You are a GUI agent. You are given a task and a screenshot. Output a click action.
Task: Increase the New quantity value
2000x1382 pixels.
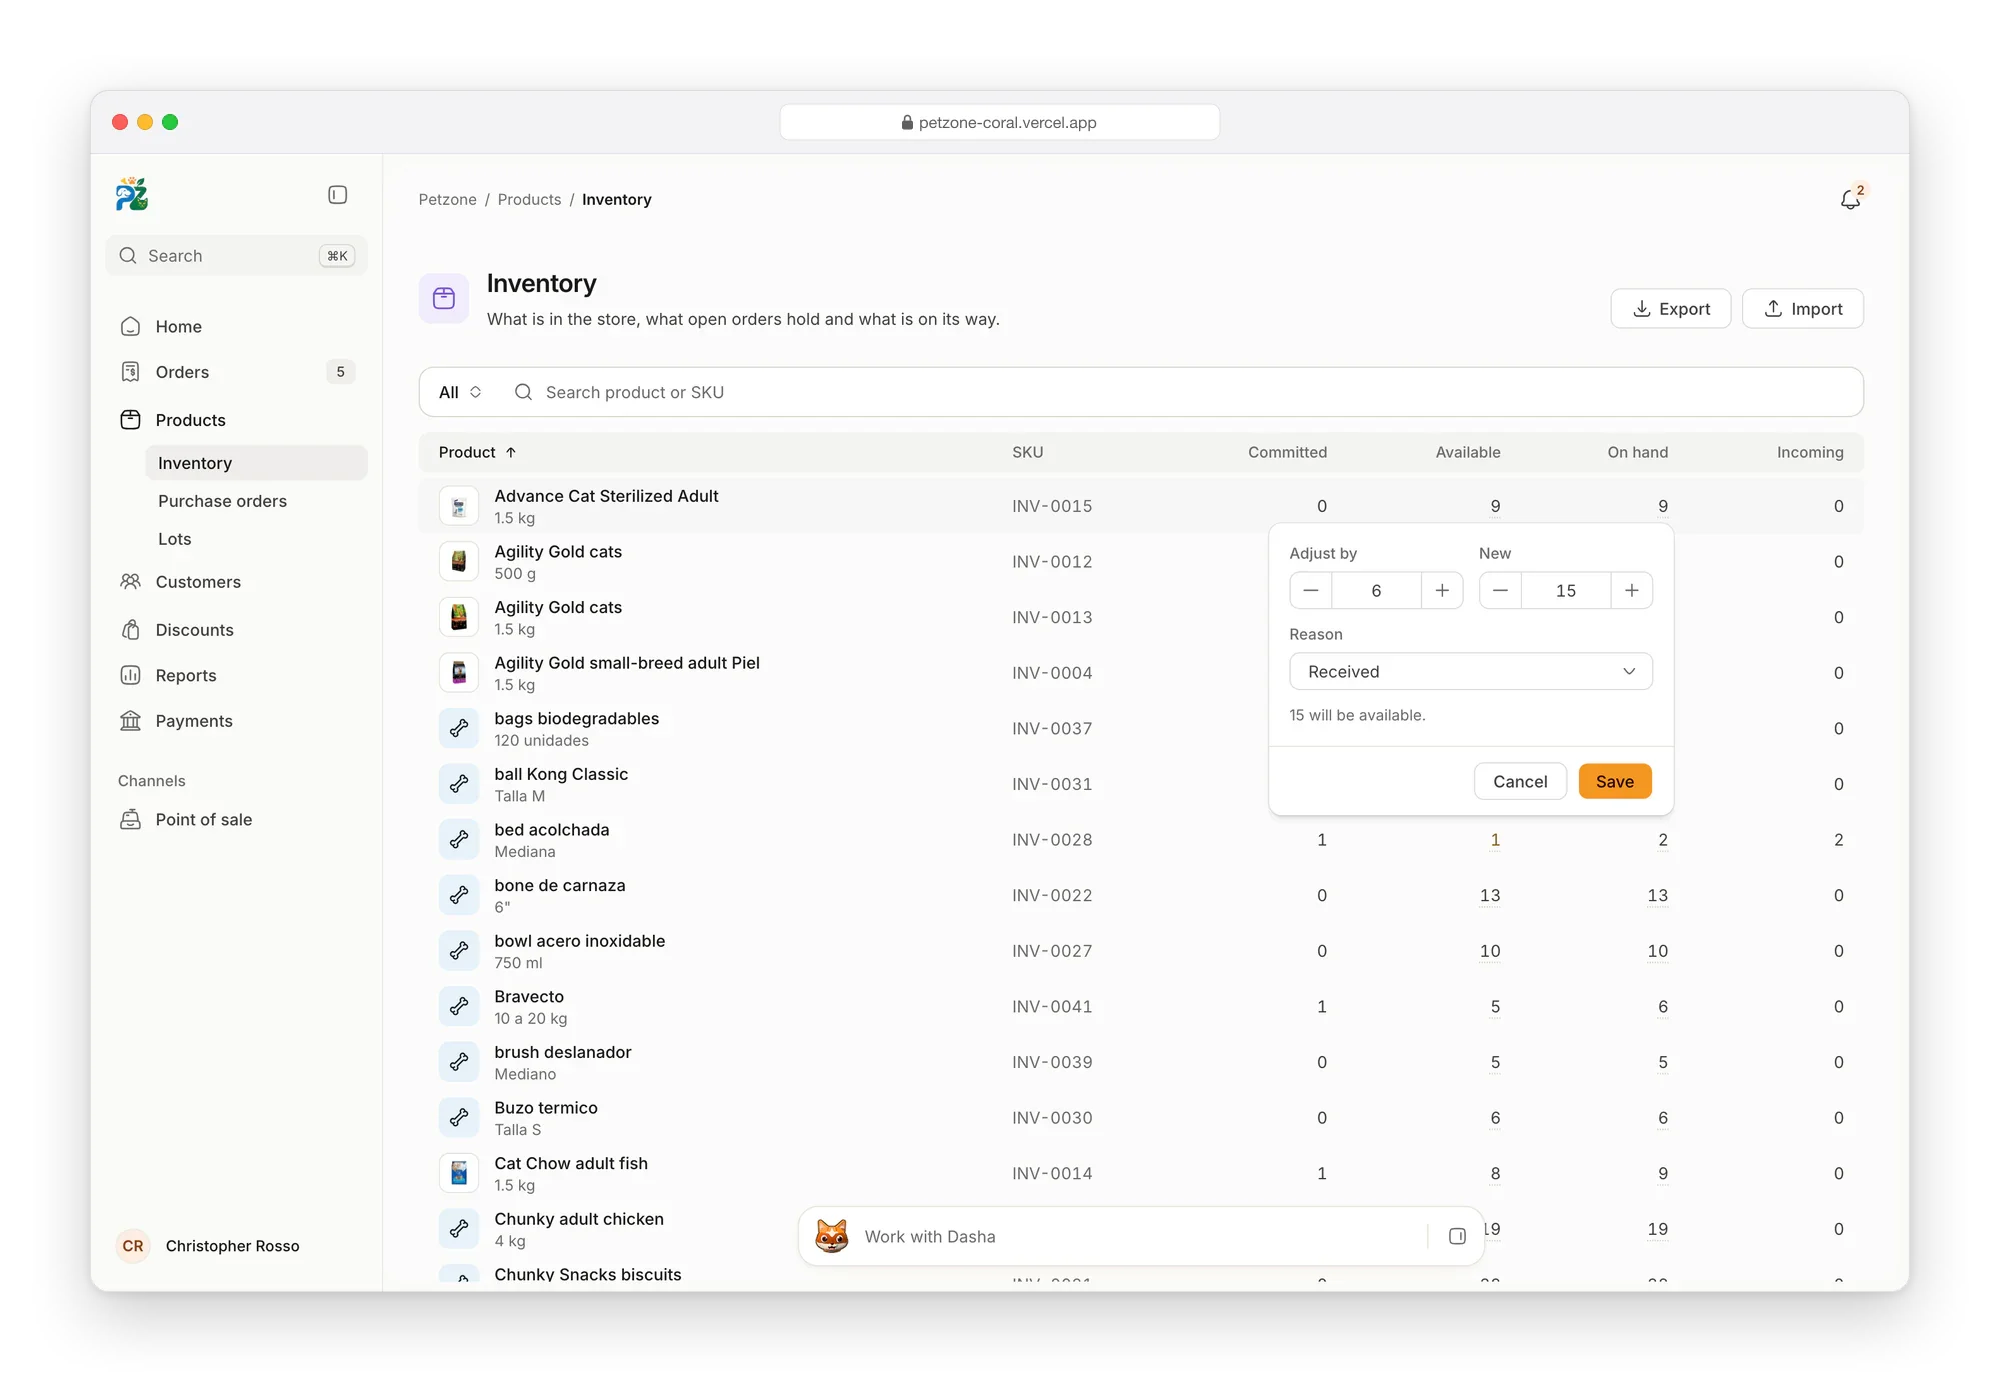1632,591
